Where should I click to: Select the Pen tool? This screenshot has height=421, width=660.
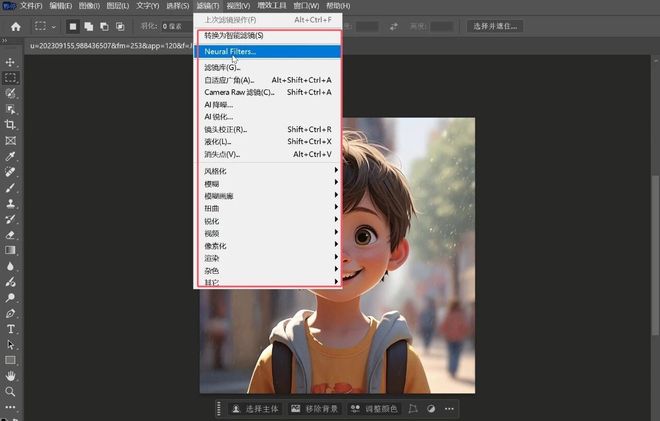coord(10,314)
